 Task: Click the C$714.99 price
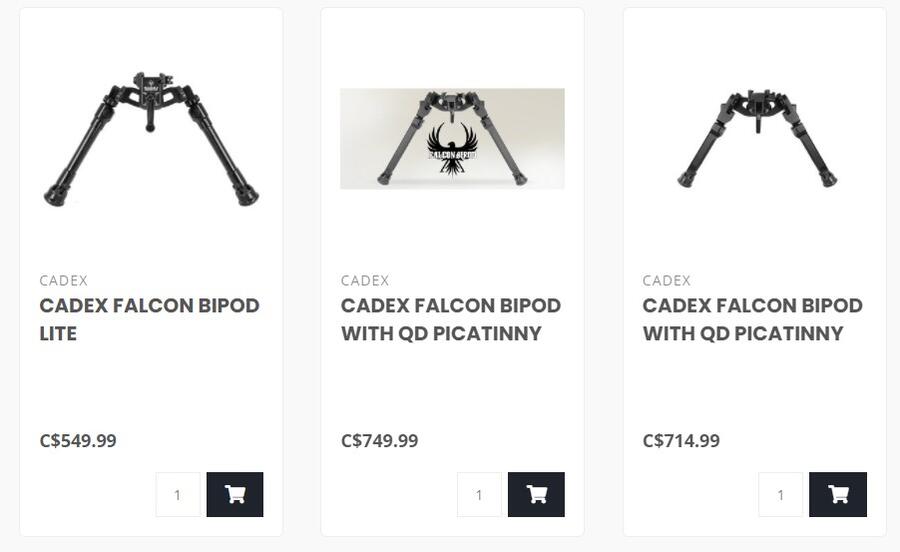click(x=681, y=440)
